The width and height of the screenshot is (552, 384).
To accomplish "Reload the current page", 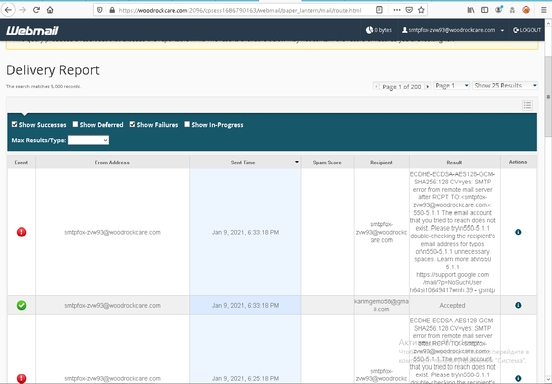I will pyautogui.click(x=36, y=10).
